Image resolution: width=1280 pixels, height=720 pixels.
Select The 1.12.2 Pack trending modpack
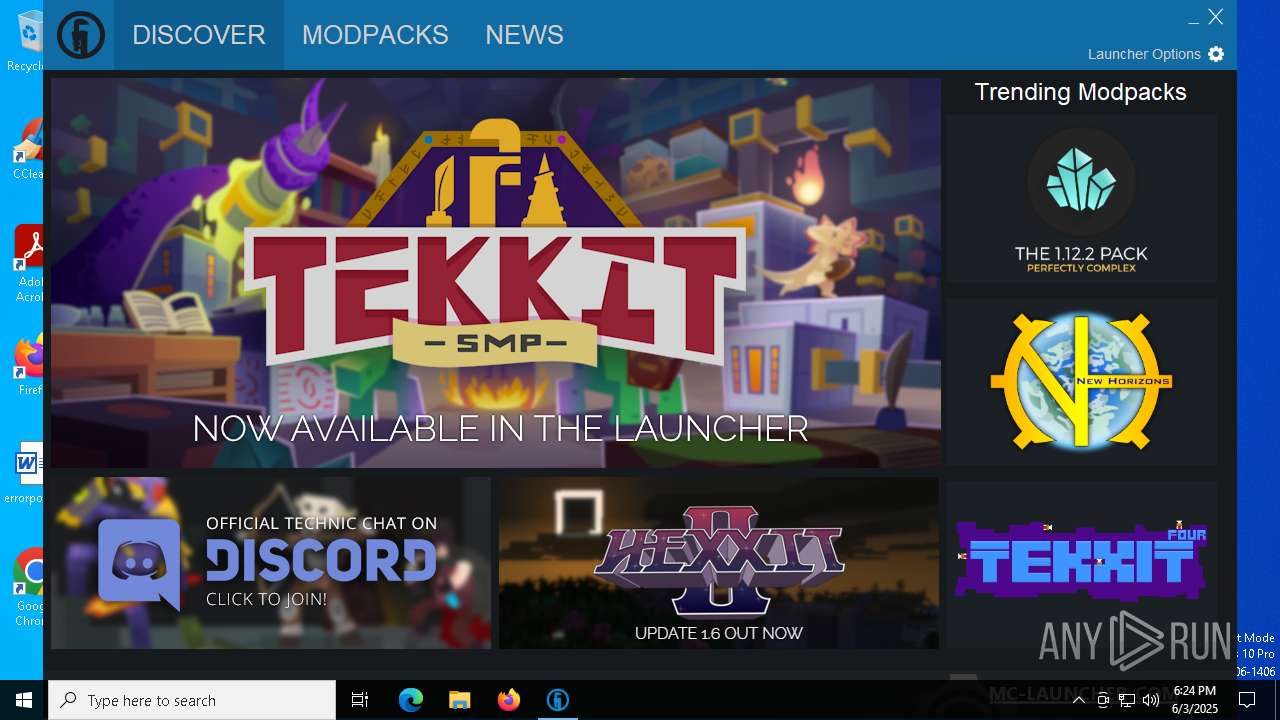[1081, 199]
